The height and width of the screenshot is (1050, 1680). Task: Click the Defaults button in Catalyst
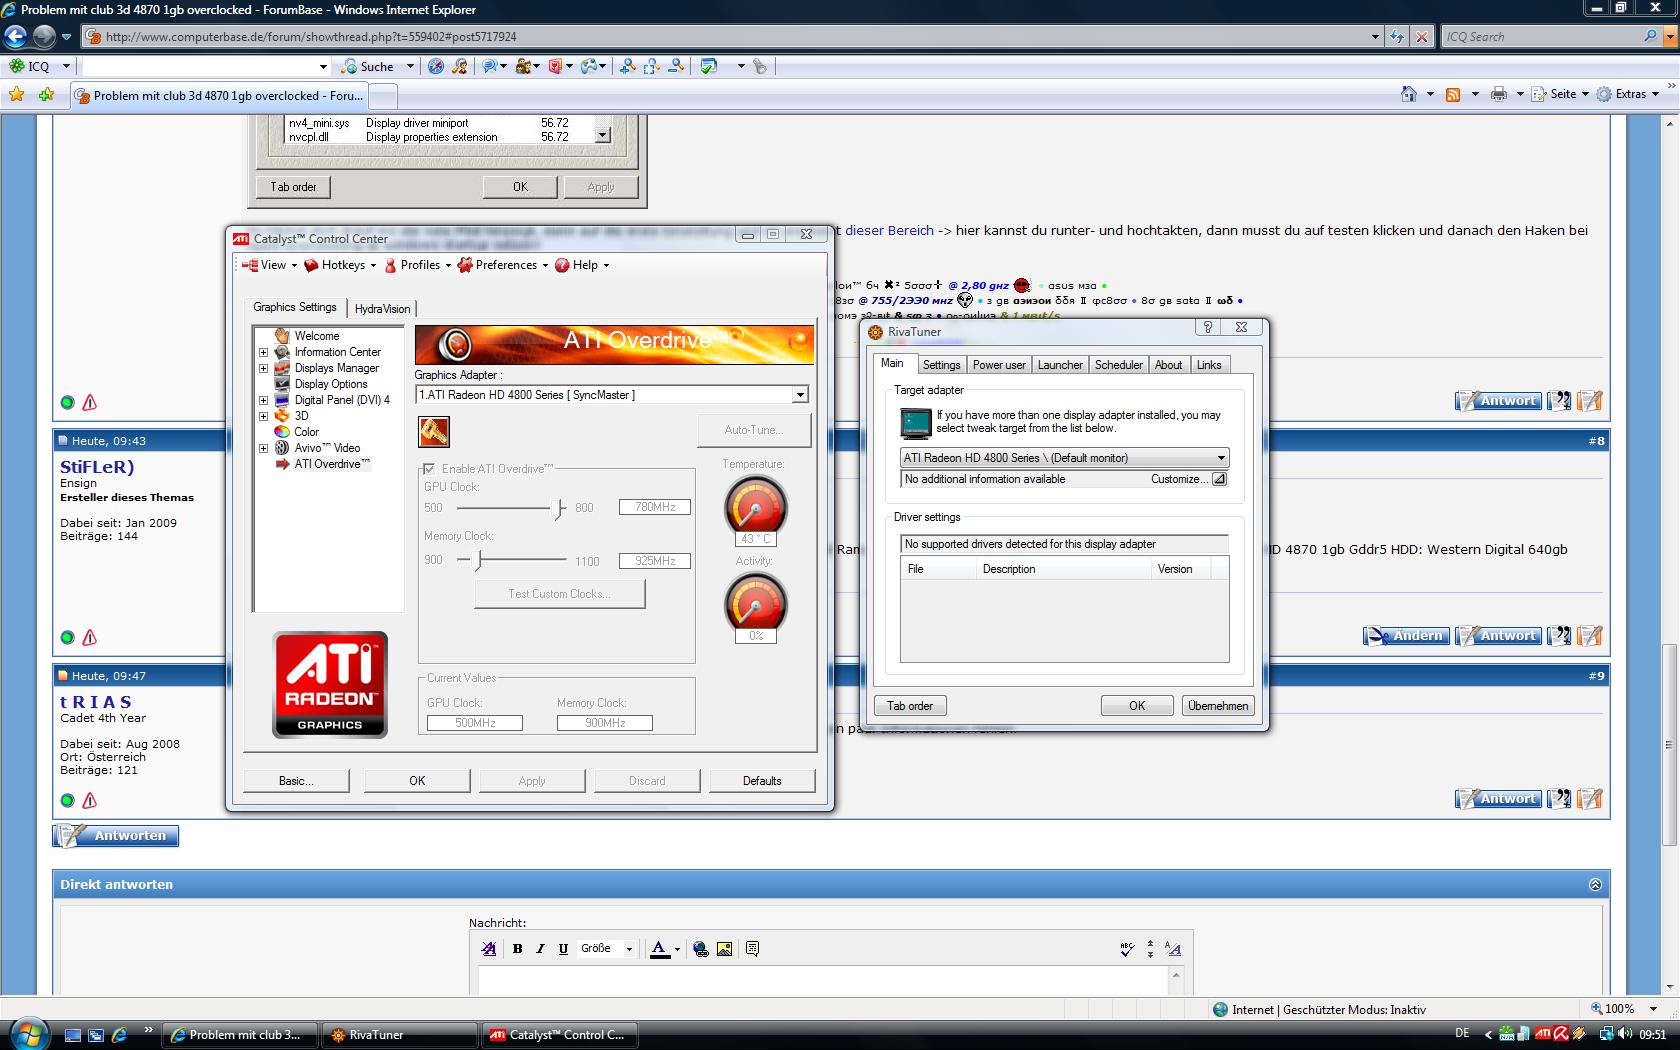pos(762,781)
